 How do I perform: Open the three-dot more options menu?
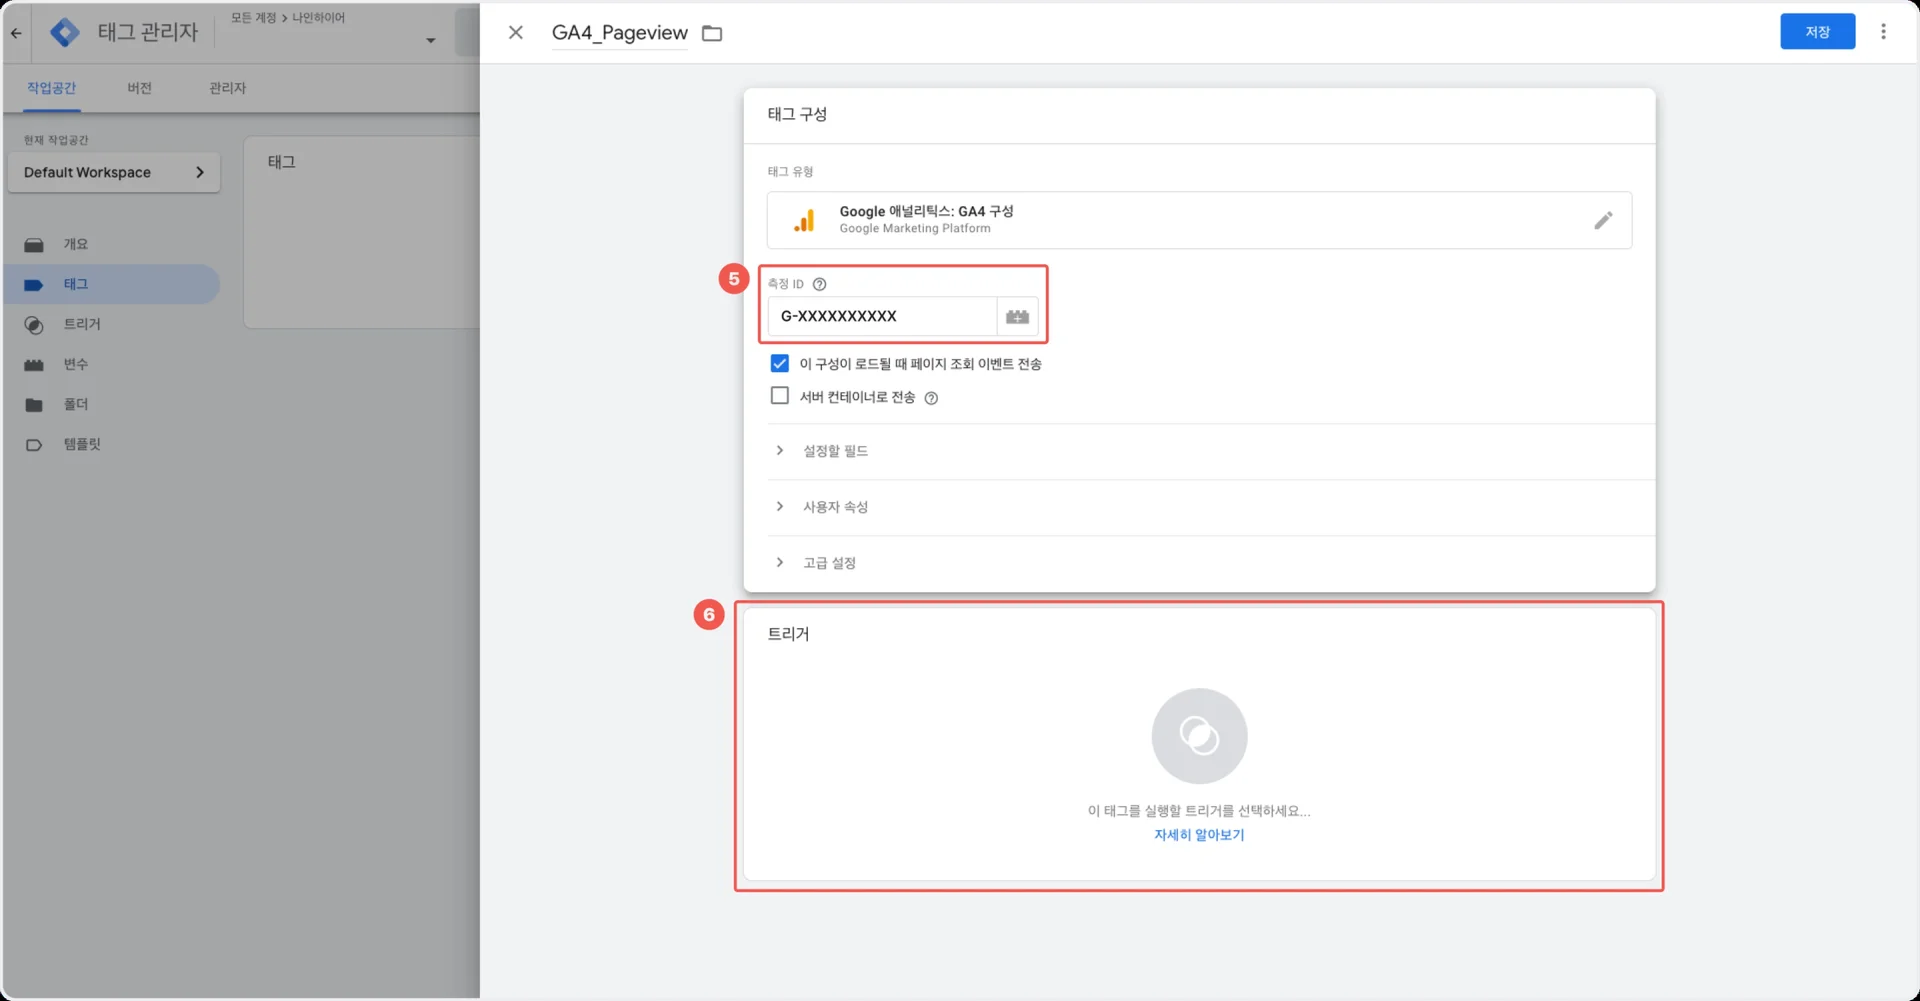pos(1883,32)
